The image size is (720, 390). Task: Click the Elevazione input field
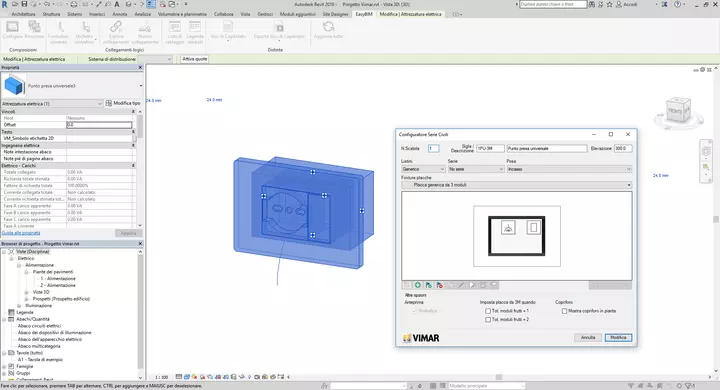623,148
